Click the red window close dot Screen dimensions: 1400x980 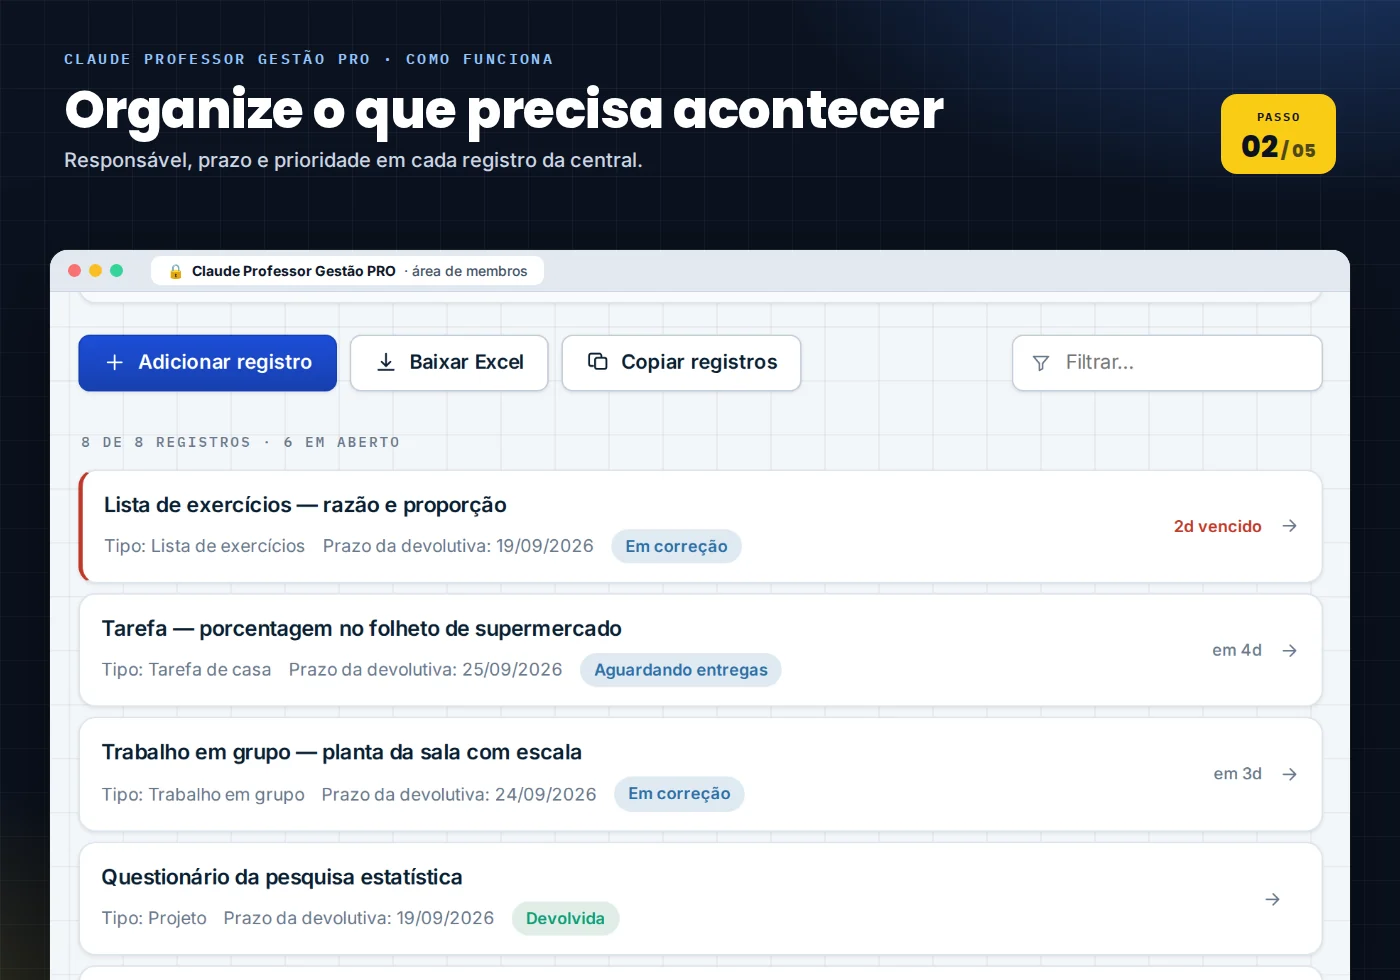pyautogui.click(x=74, y=270)
